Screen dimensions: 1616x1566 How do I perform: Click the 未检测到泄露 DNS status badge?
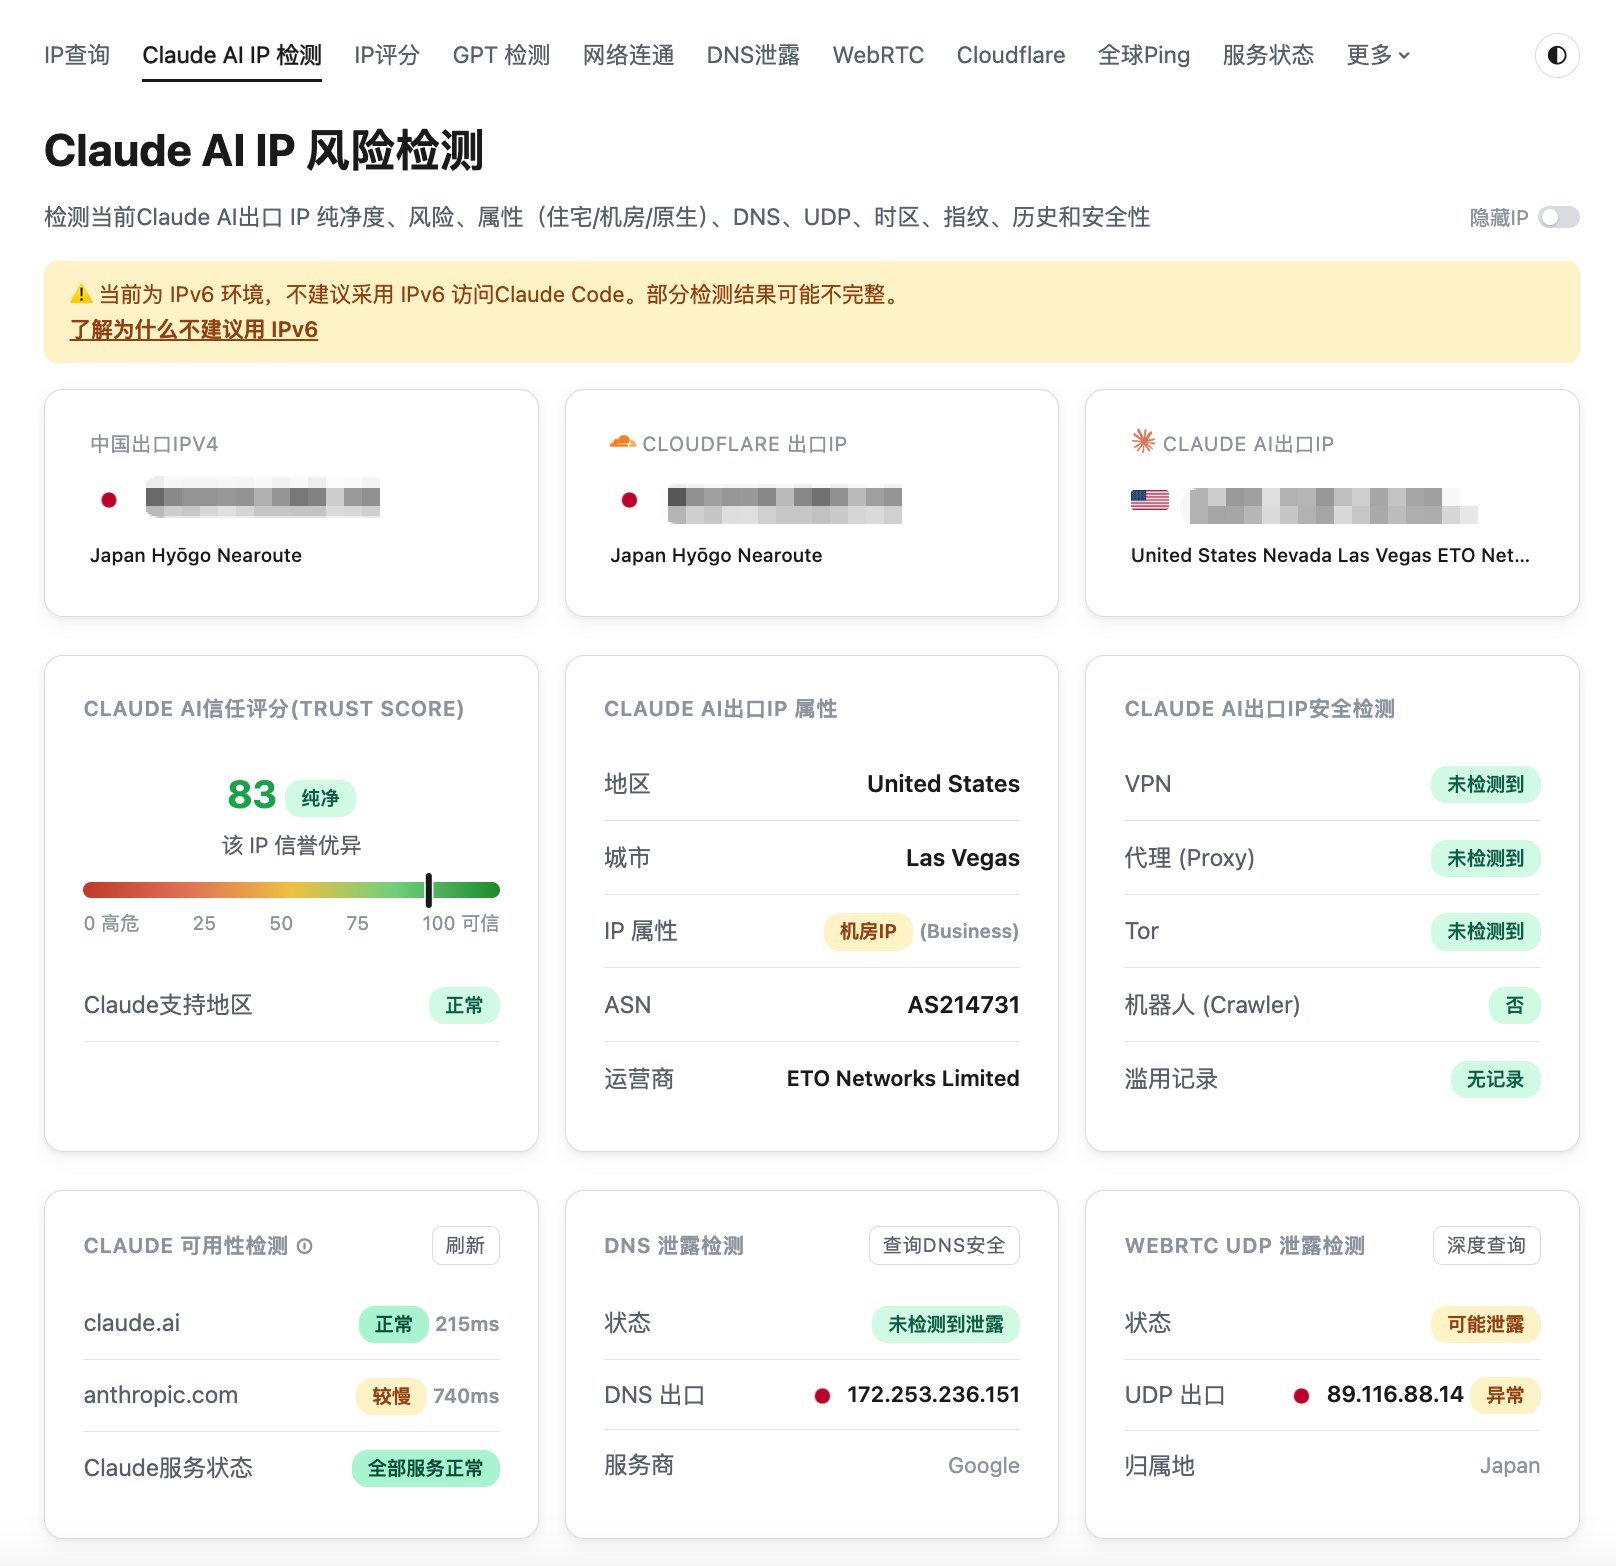[945, 1324]
